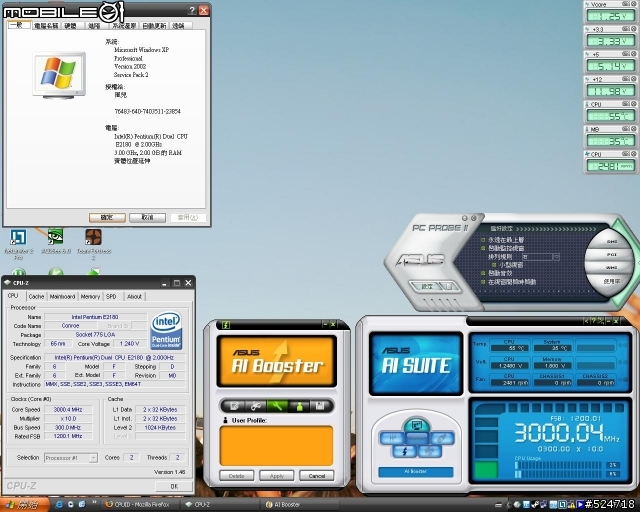Click the DMI button on PC Probe II

pos(611,241)
